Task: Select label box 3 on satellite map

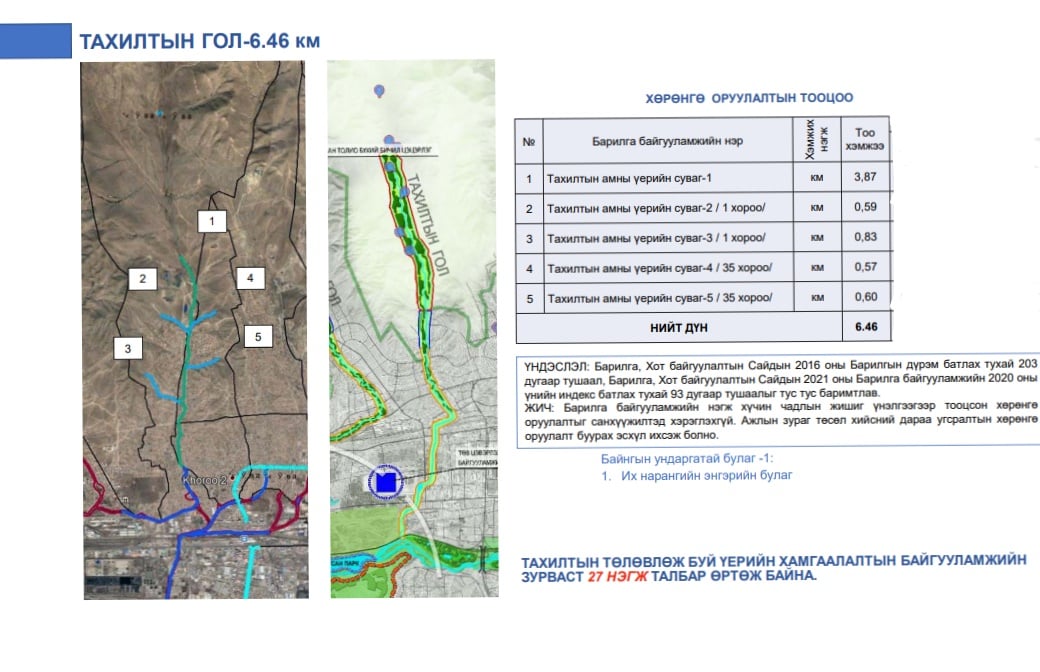Action: 128,348
